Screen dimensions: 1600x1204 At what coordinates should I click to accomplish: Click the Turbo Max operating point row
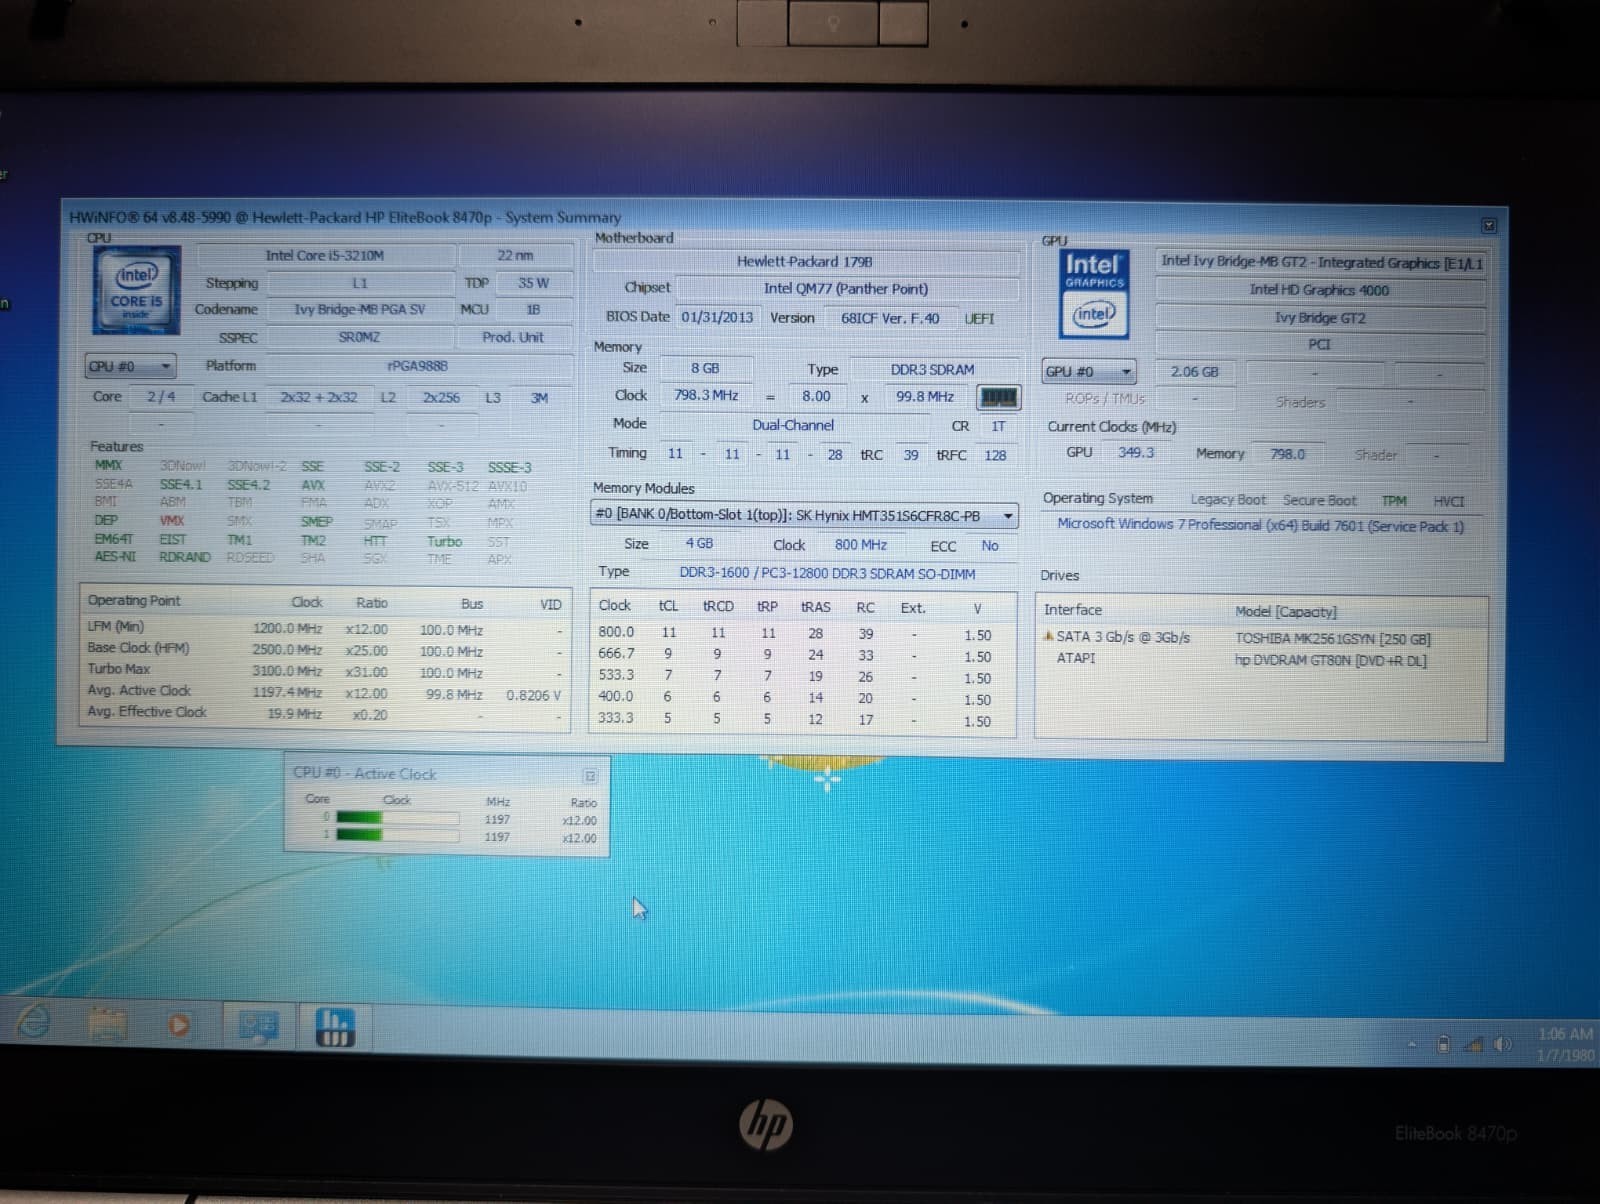click(x=325, y=671)
